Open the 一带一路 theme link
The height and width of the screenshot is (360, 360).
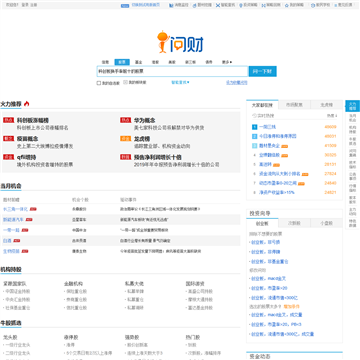click(x=11, y=230)
